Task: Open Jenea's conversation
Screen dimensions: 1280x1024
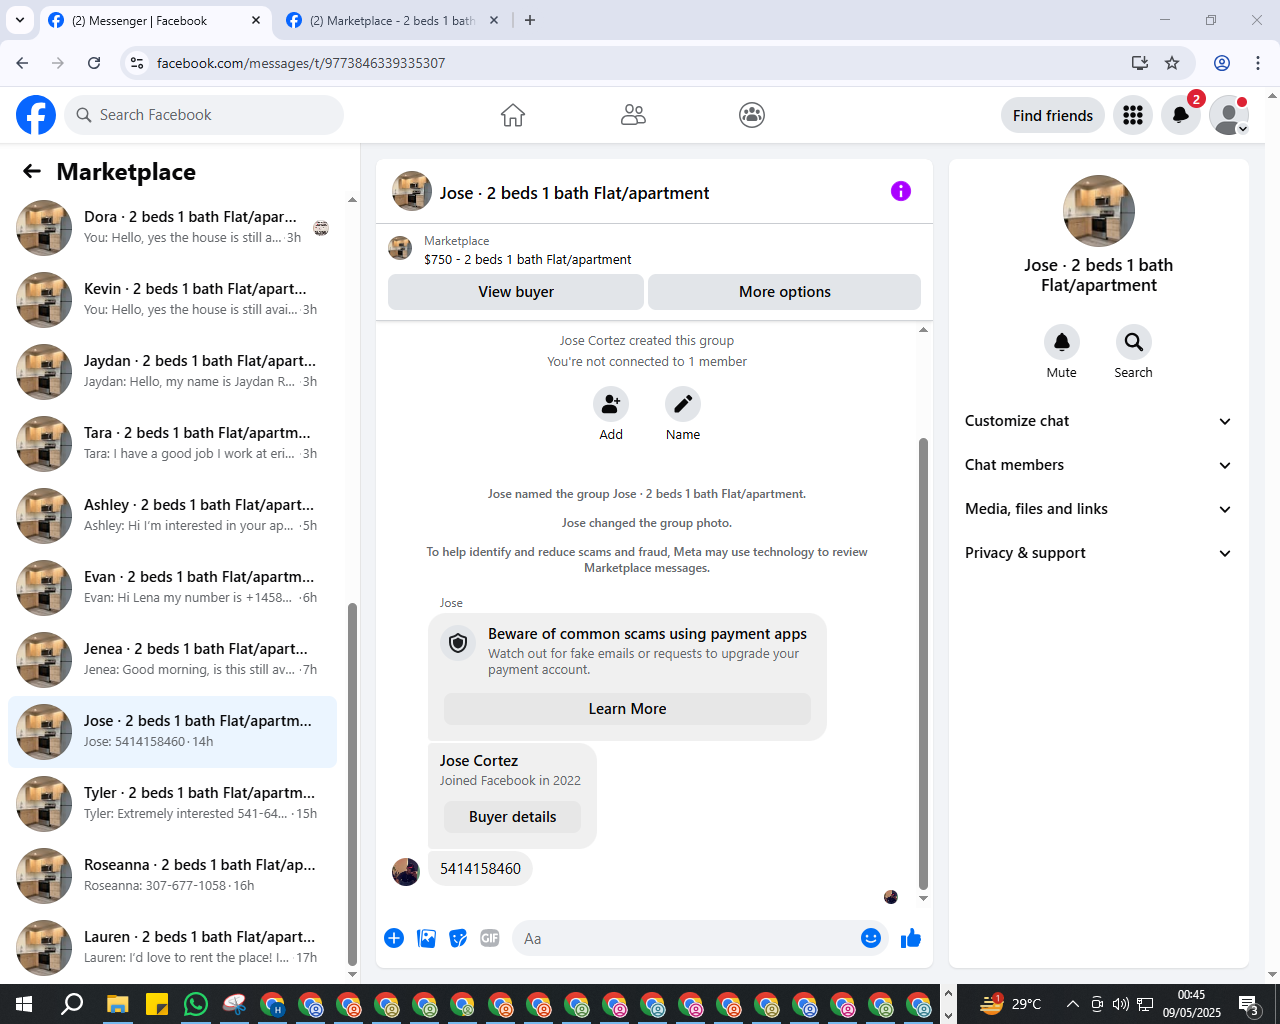Action: point(173,660)
